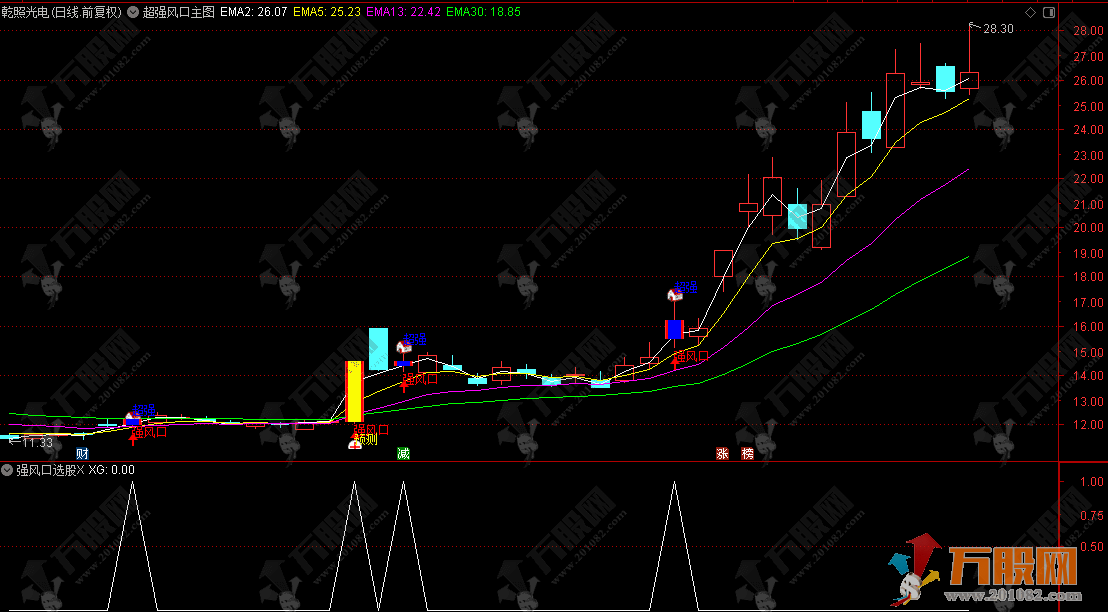Click the 超强风口主图 indicator name
1108x612 pixels.
tap(178, 12)
